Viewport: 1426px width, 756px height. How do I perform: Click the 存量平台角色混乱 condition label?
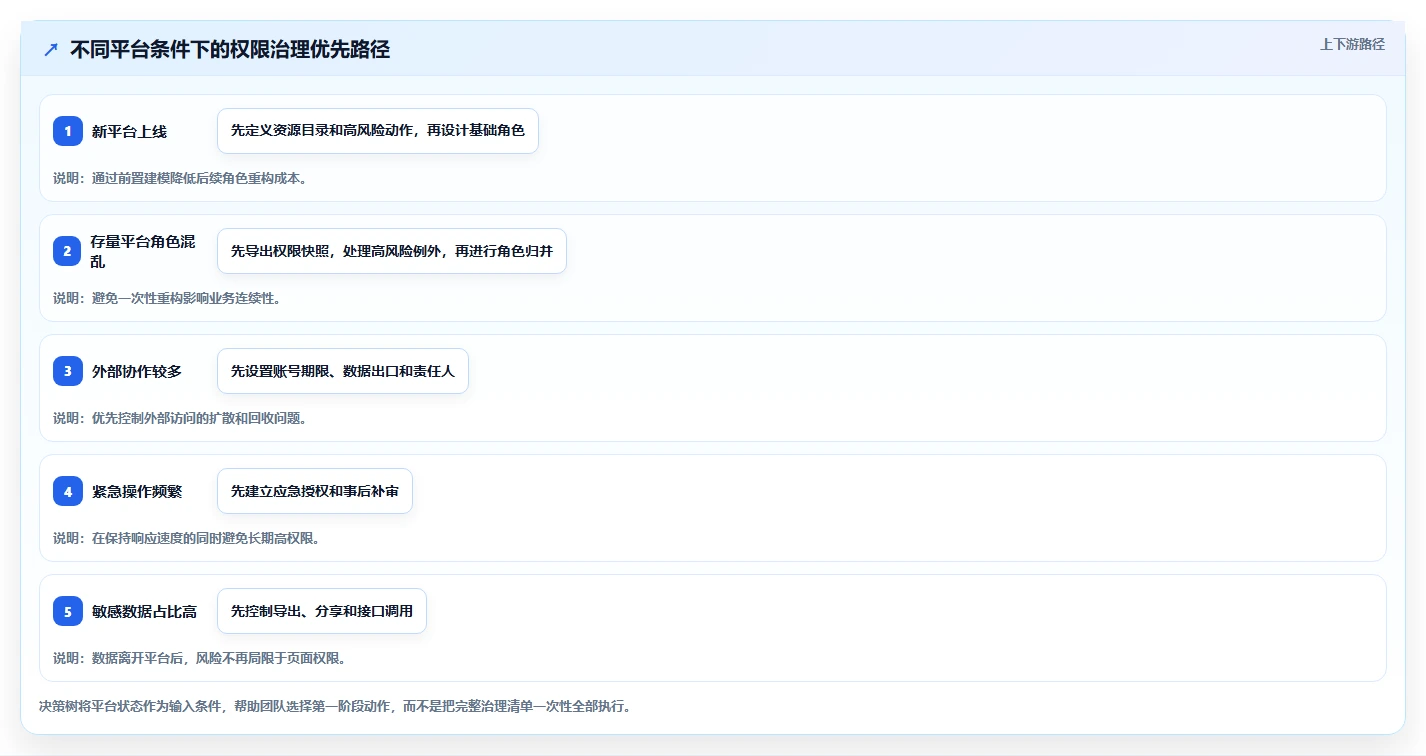[143, 251]
